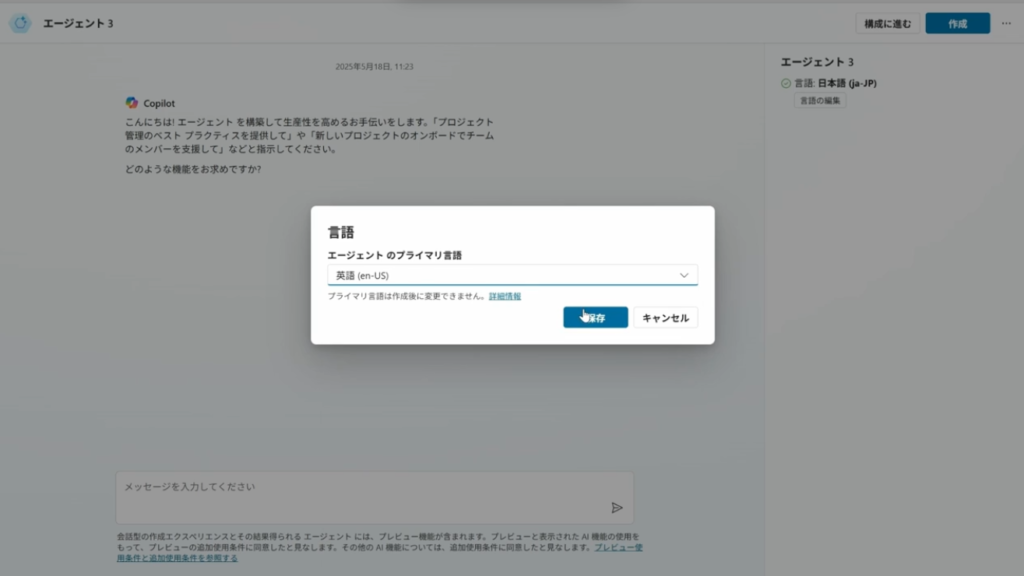Click the Copilot sender name in the chat

pos(160,103)
